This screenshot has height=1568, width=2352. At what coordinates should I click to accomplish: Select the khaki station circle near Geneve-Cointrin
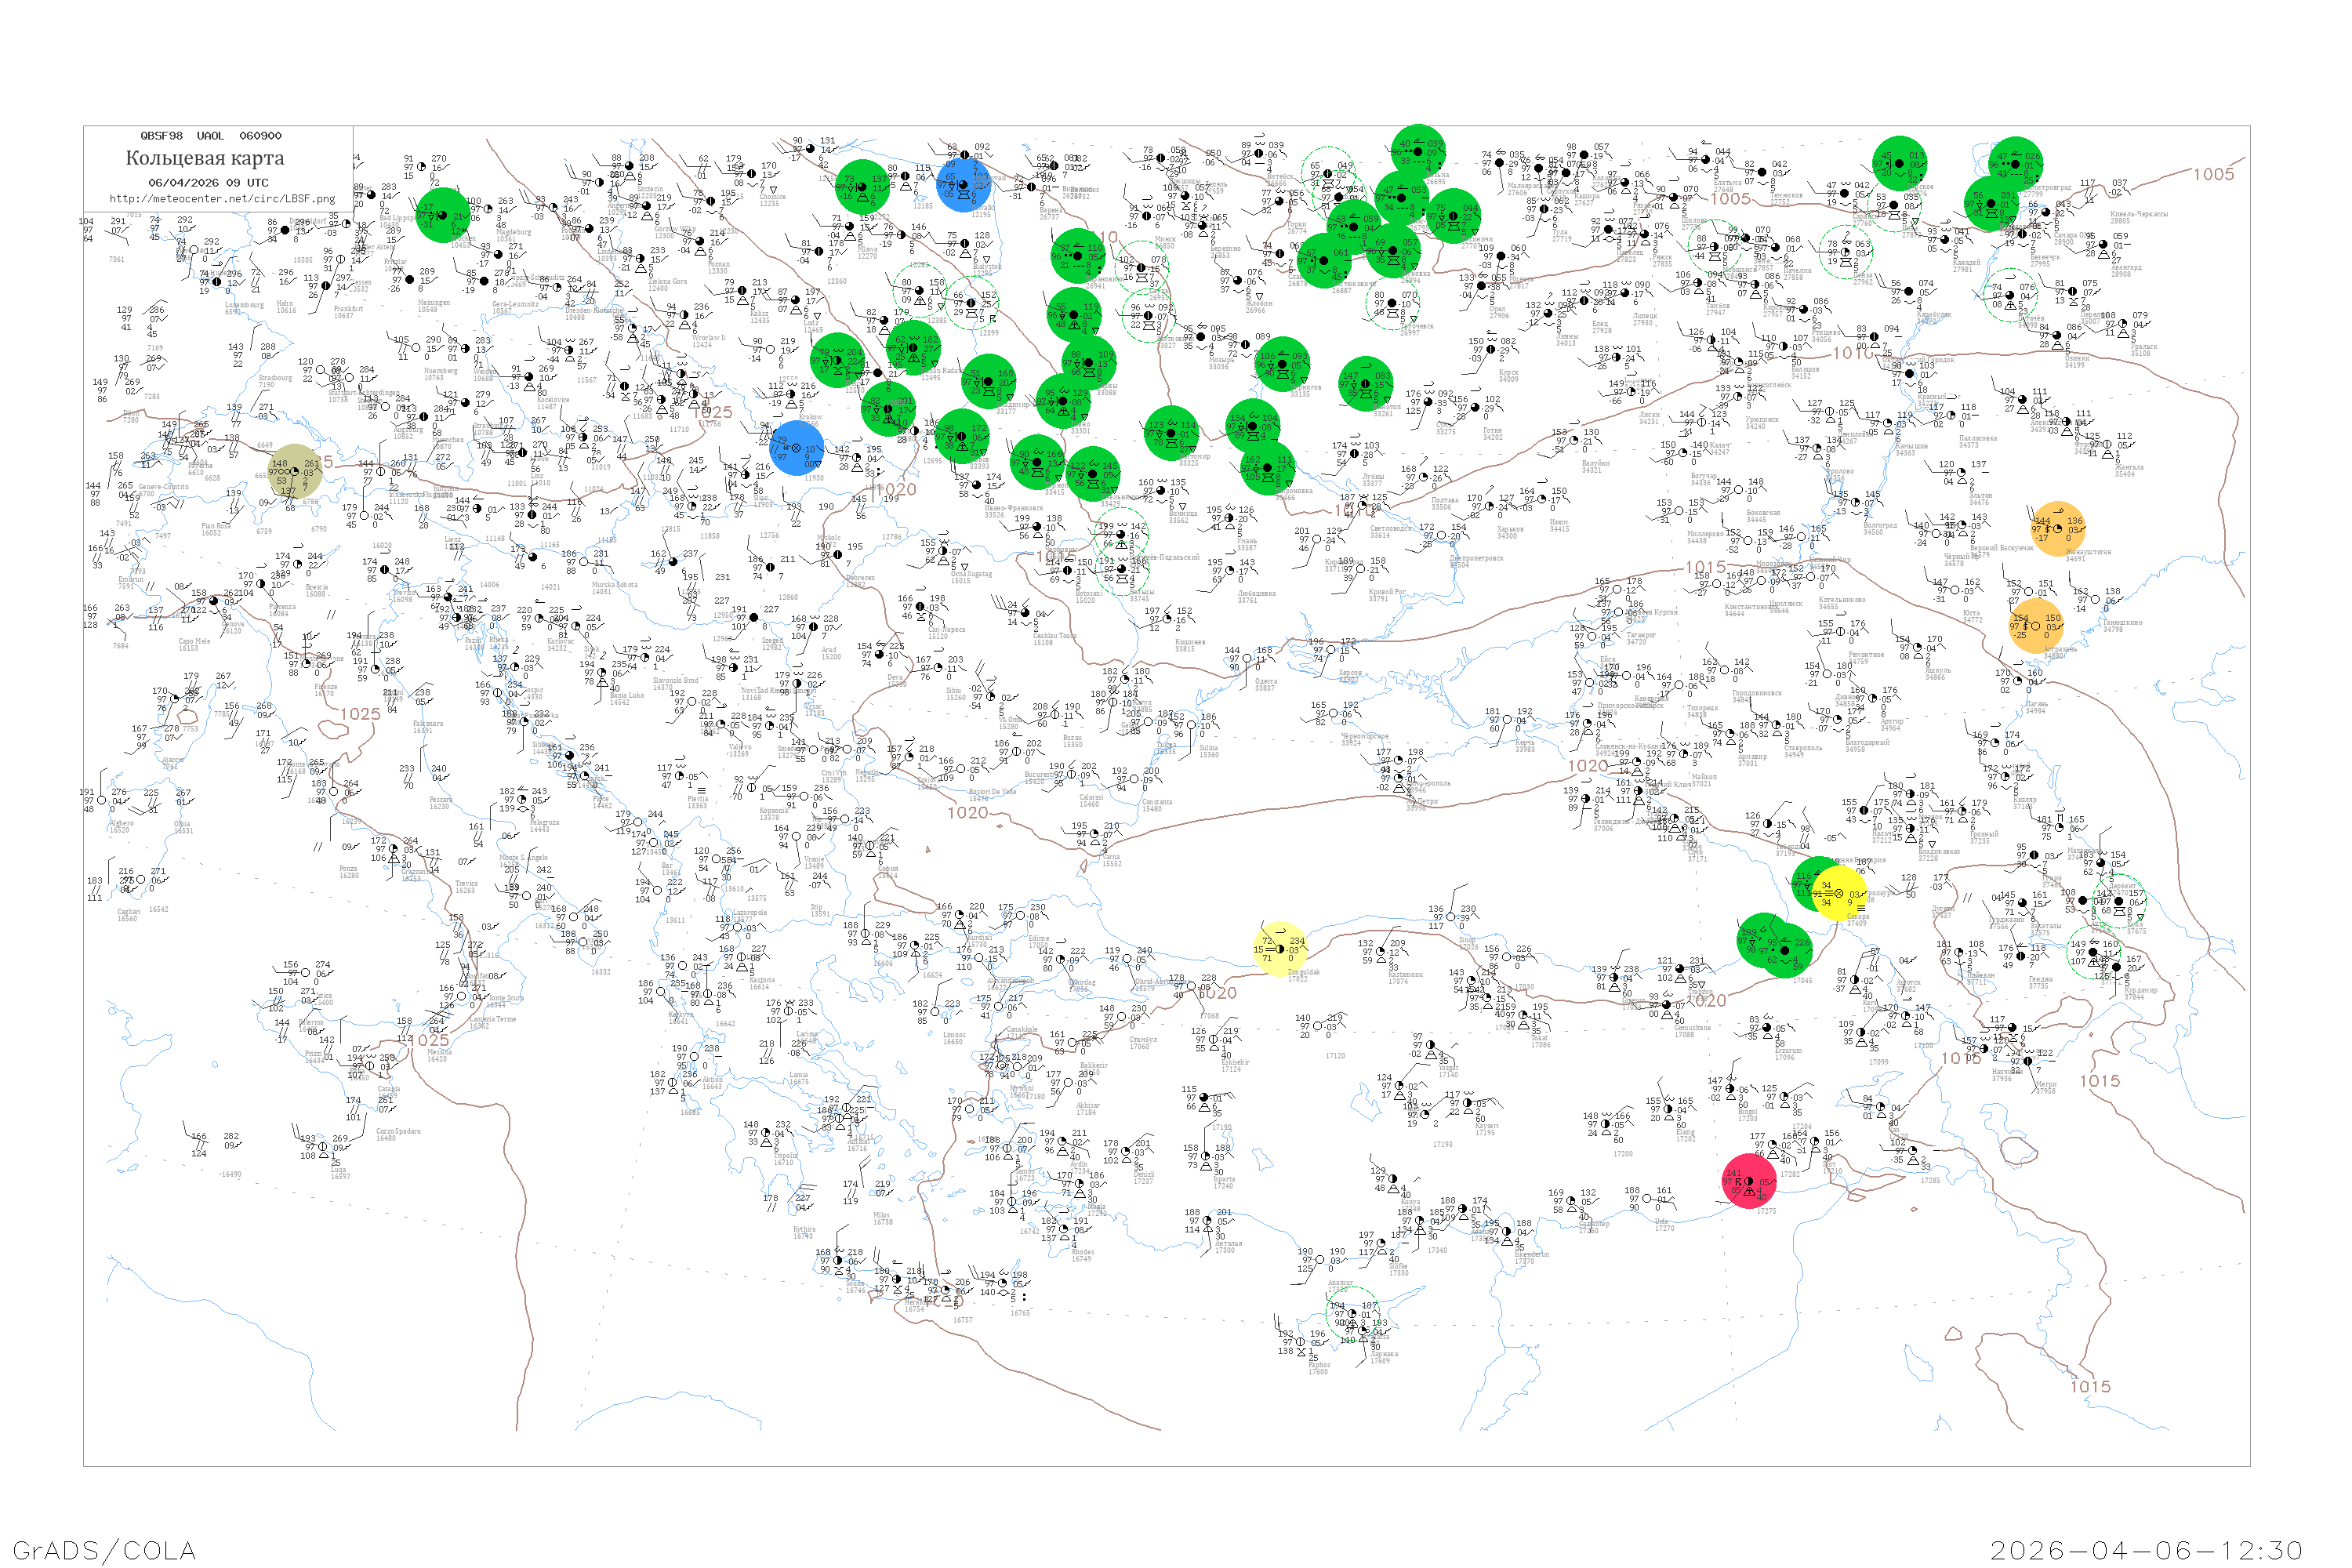click(296, 472)
